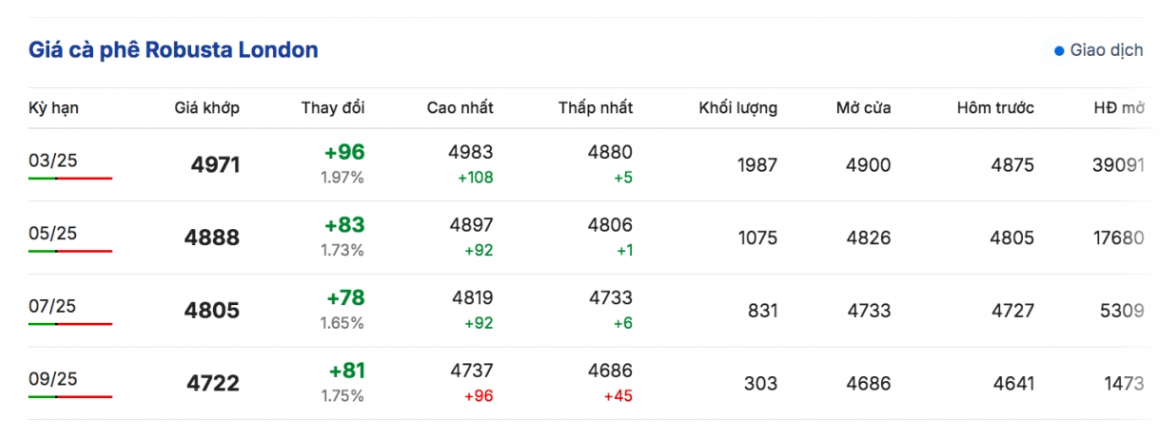
Task: Select the 05/25 contract term
Action: [53, 233]
